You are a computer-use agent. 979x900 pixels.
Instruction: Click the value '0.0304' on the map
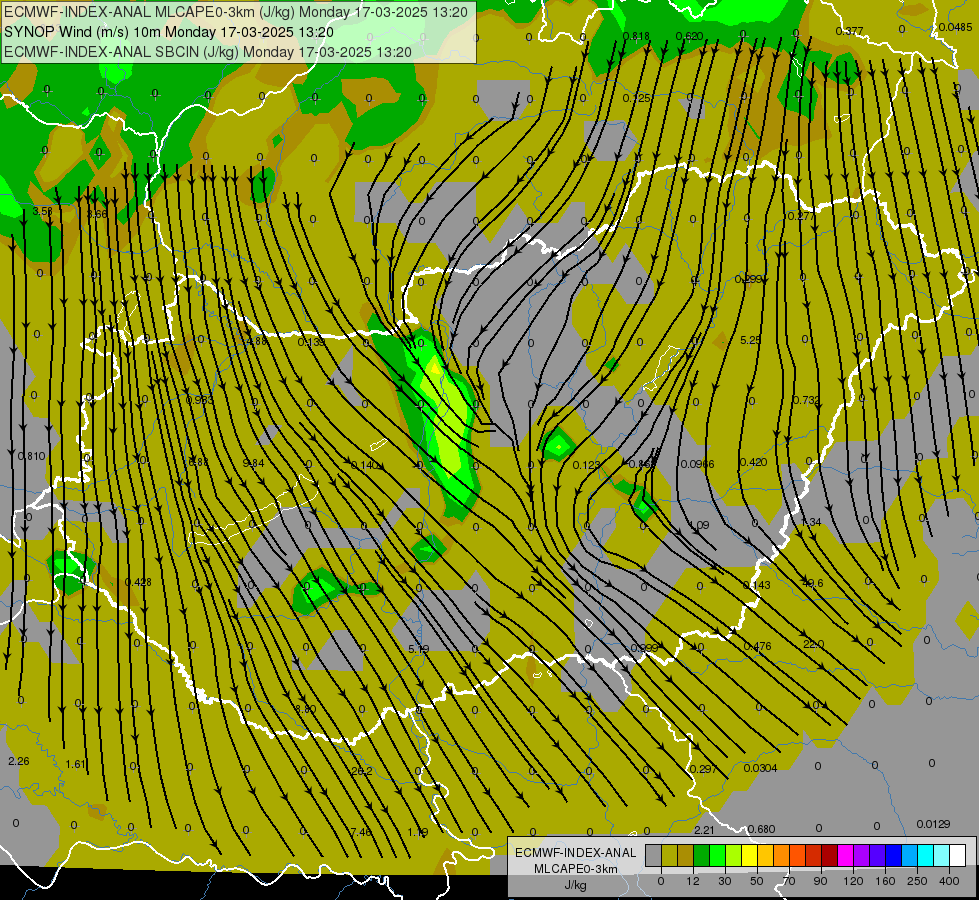760,768
